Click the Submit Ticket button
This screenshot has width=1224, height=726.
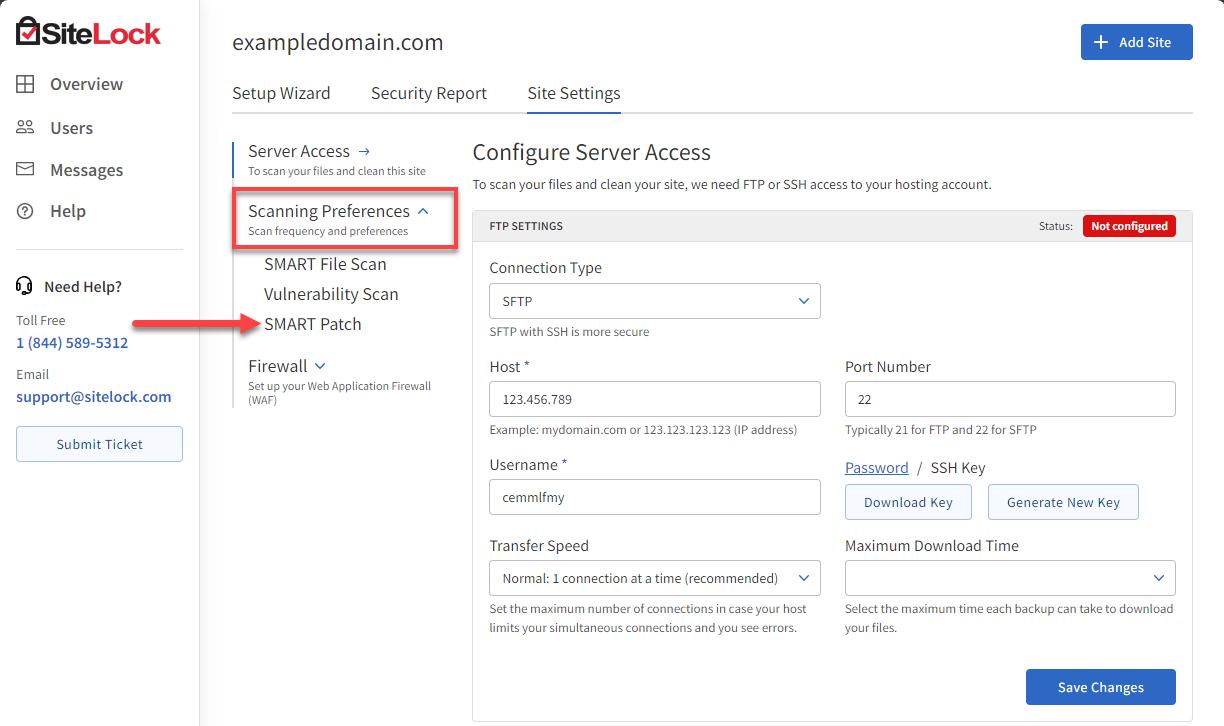[99, 444]
